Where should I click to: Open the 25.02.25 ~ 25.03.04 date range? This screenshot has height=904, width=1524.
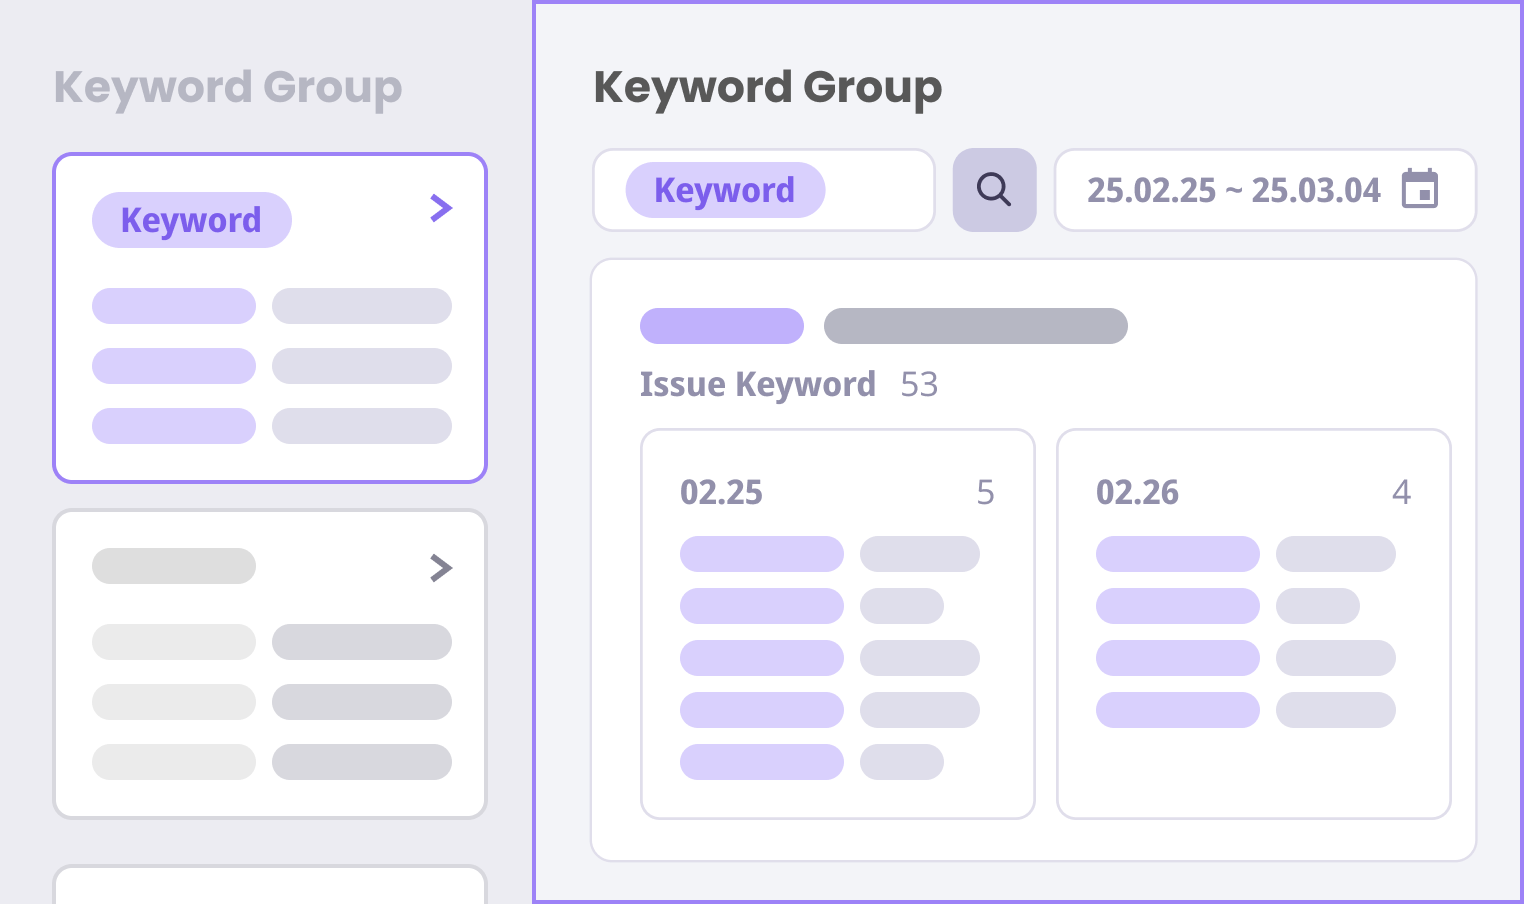click(x=1233, y=190)
